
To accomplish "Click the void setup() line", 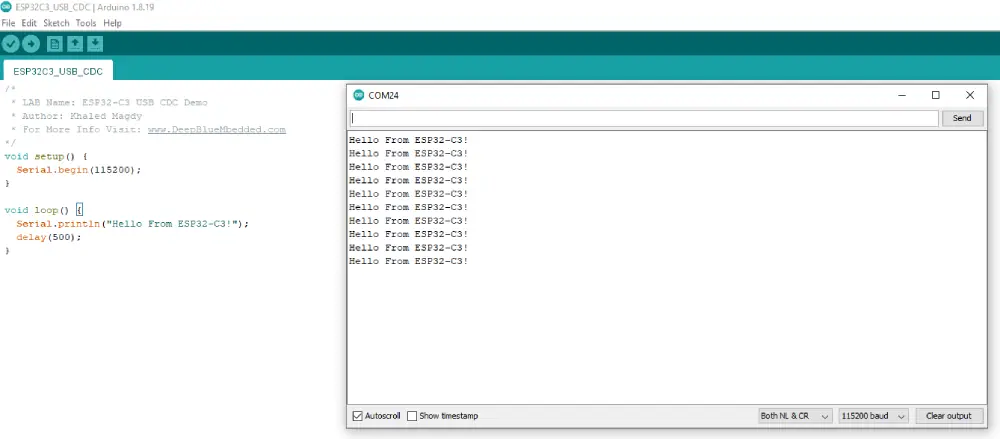I will point(45,156).
